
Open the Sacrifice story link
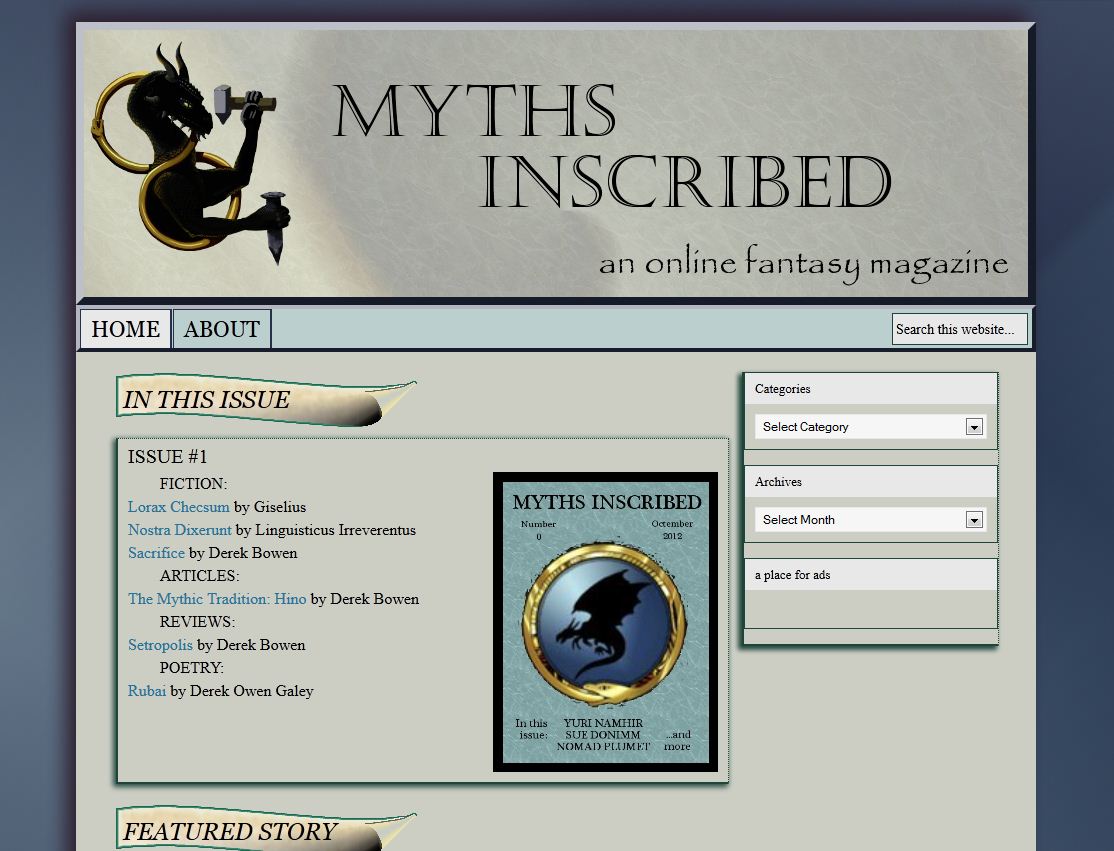[156, 553]
